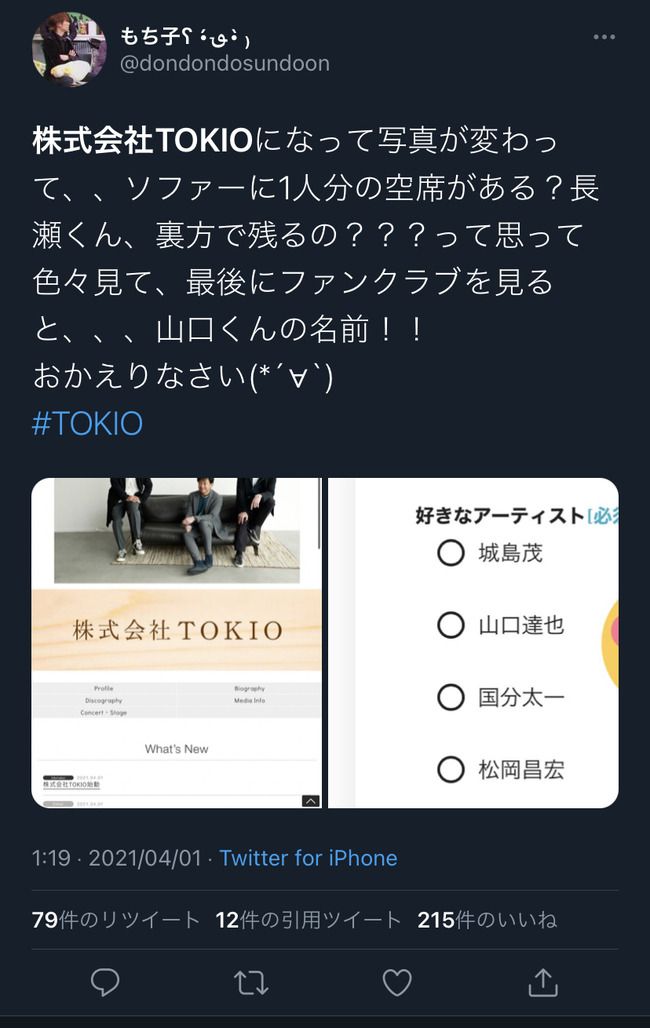
Task: Tap scroll-to-top arrow in left image
Action: (x=310, y=801)
